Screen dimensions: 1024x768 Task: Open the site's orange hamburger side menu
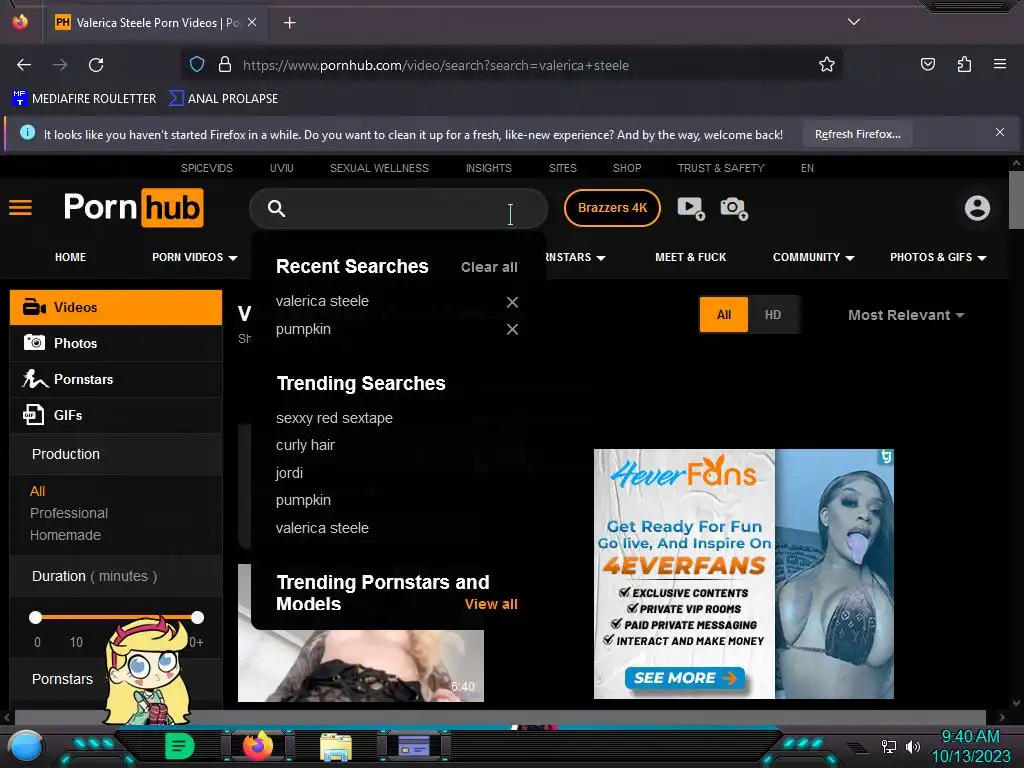point(20,208)
